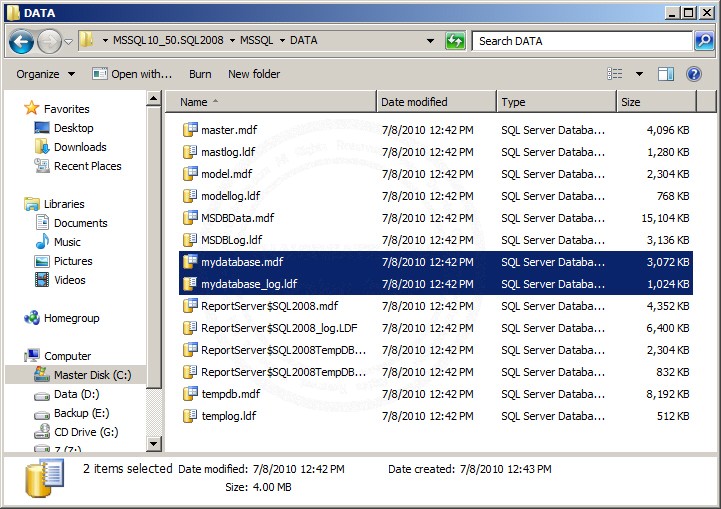Open address bar history dropdown

pos(430,41)
